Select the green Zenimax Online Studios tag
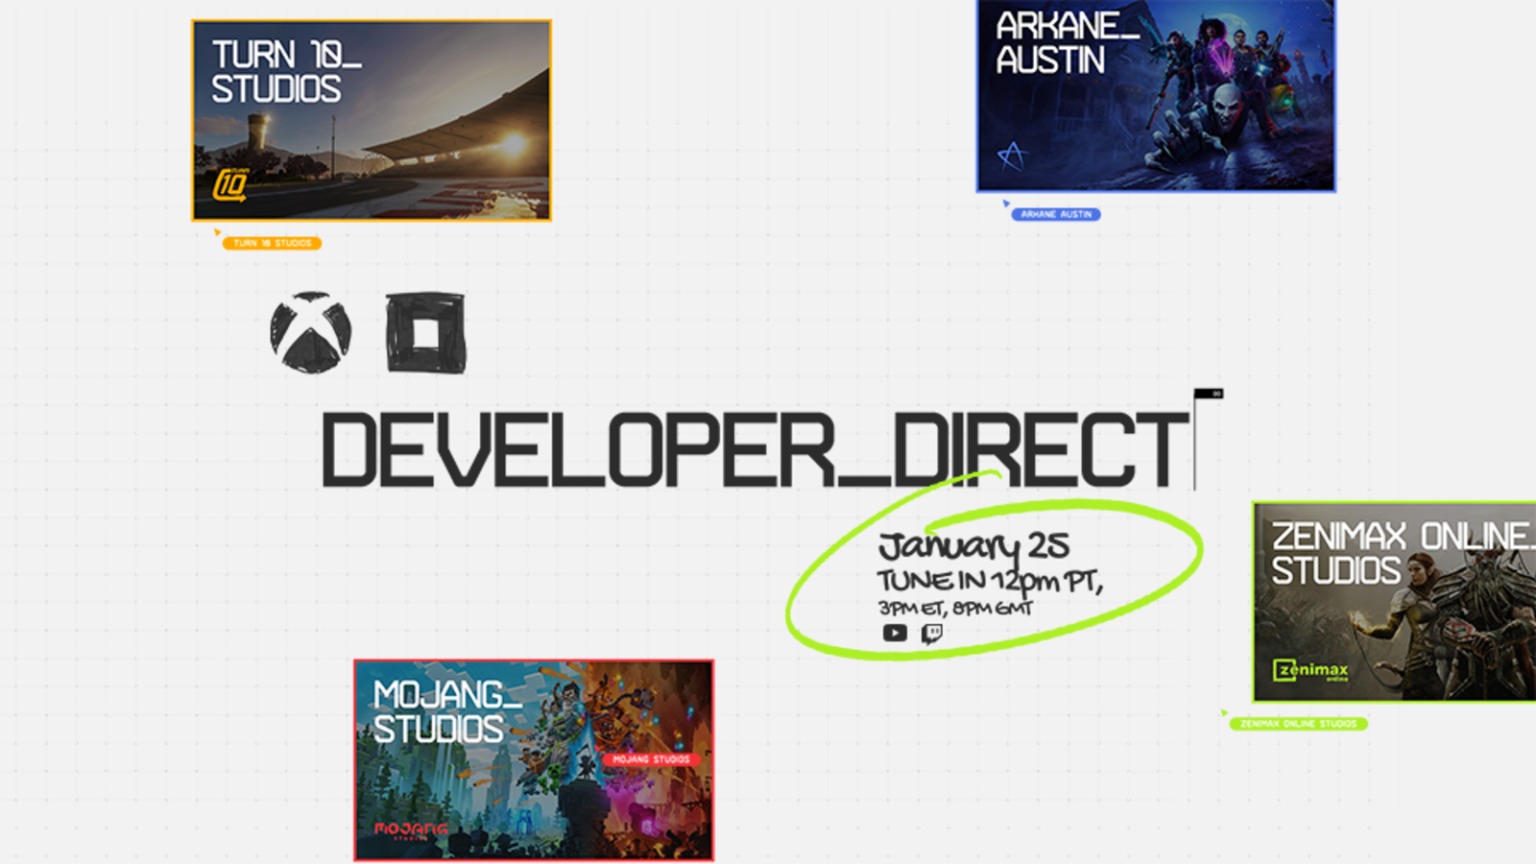The width and height of the screenshot is (1536, 864). click(1298, 723)
